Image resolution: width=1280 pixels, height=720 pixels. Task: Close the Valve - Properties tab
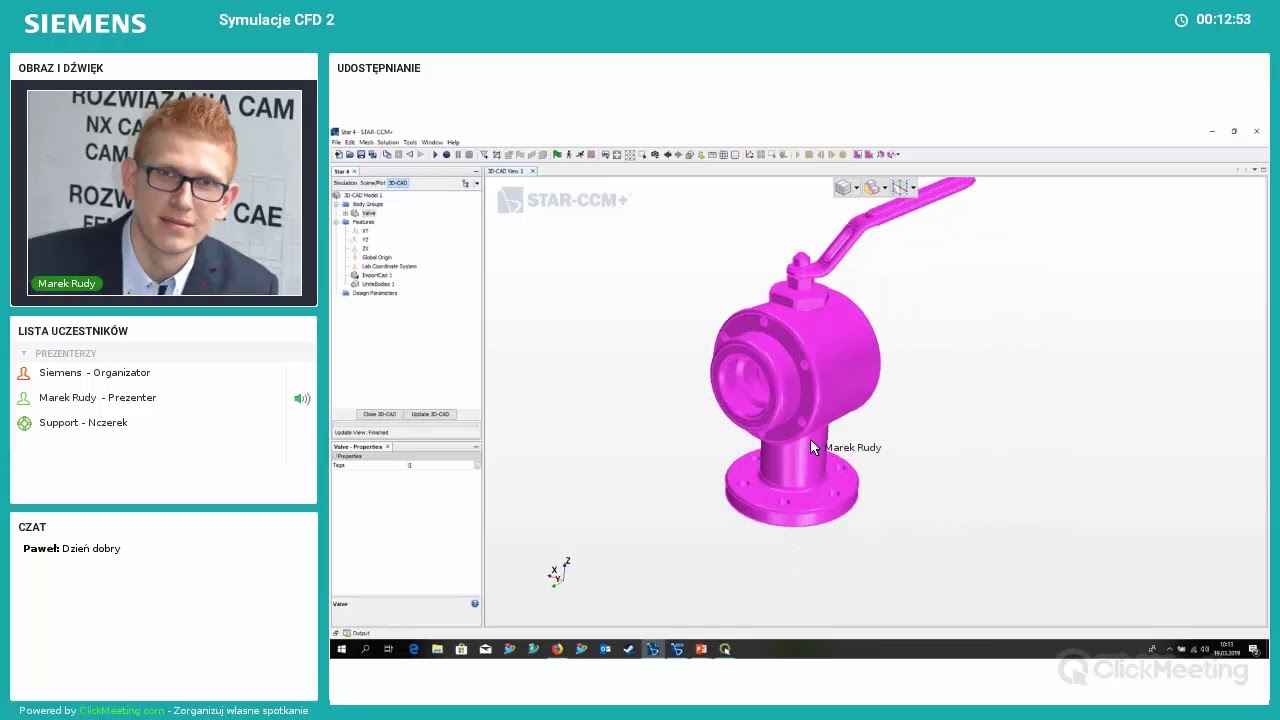tap(388, 447)
